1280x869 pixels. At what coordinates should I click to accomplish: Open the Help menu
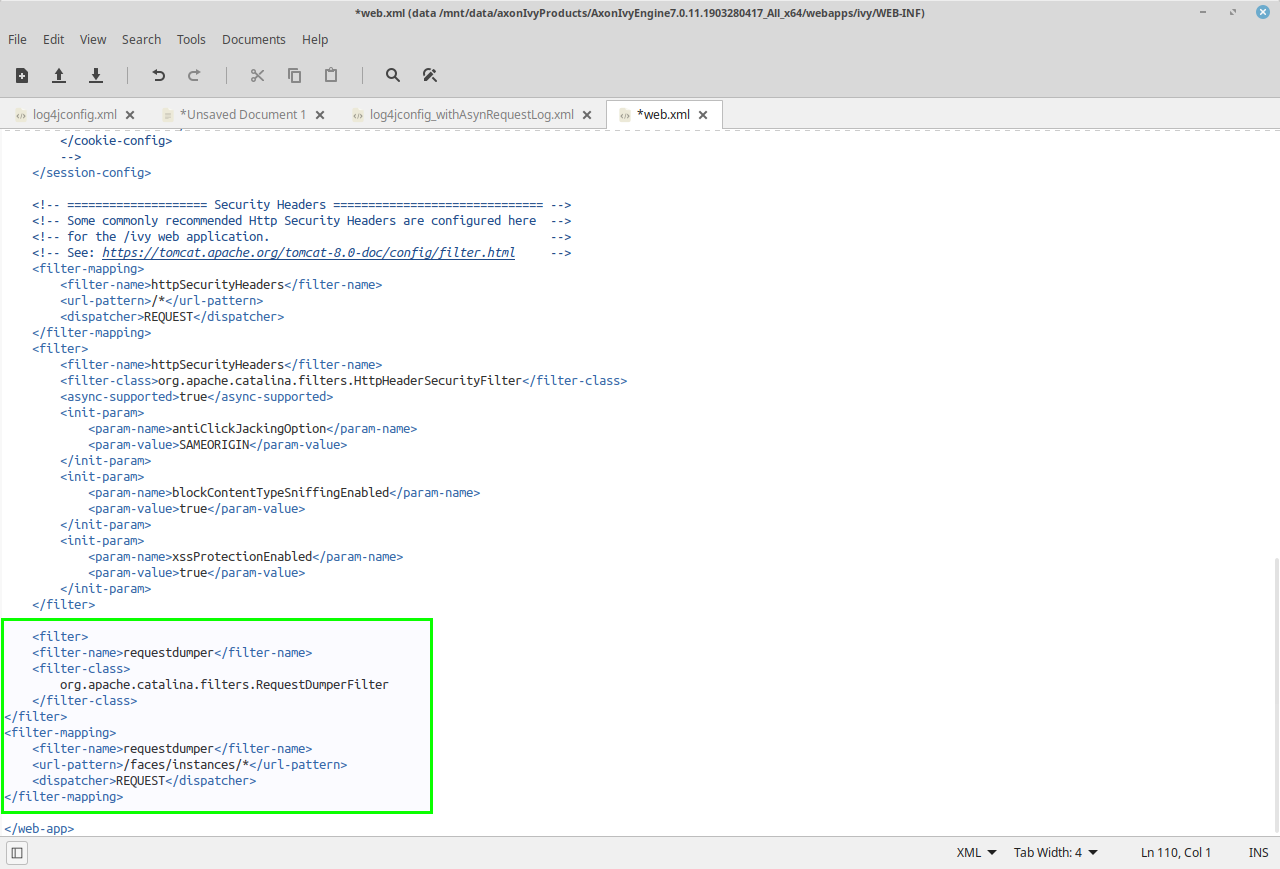[315, 39]
